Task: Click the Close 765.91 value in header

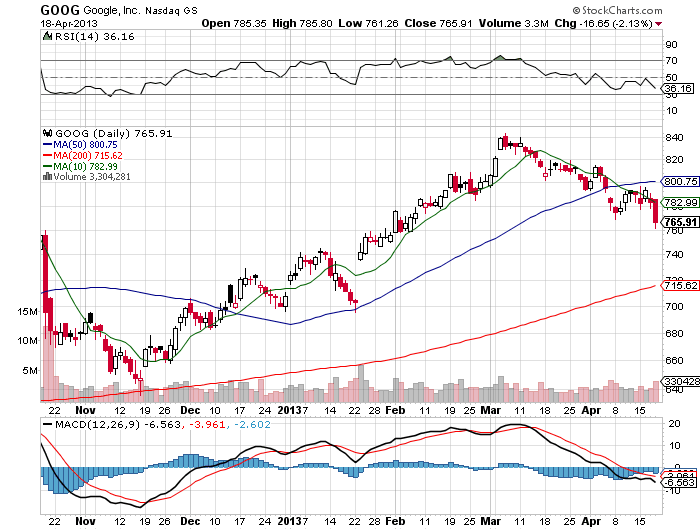Action: point(438,24)
